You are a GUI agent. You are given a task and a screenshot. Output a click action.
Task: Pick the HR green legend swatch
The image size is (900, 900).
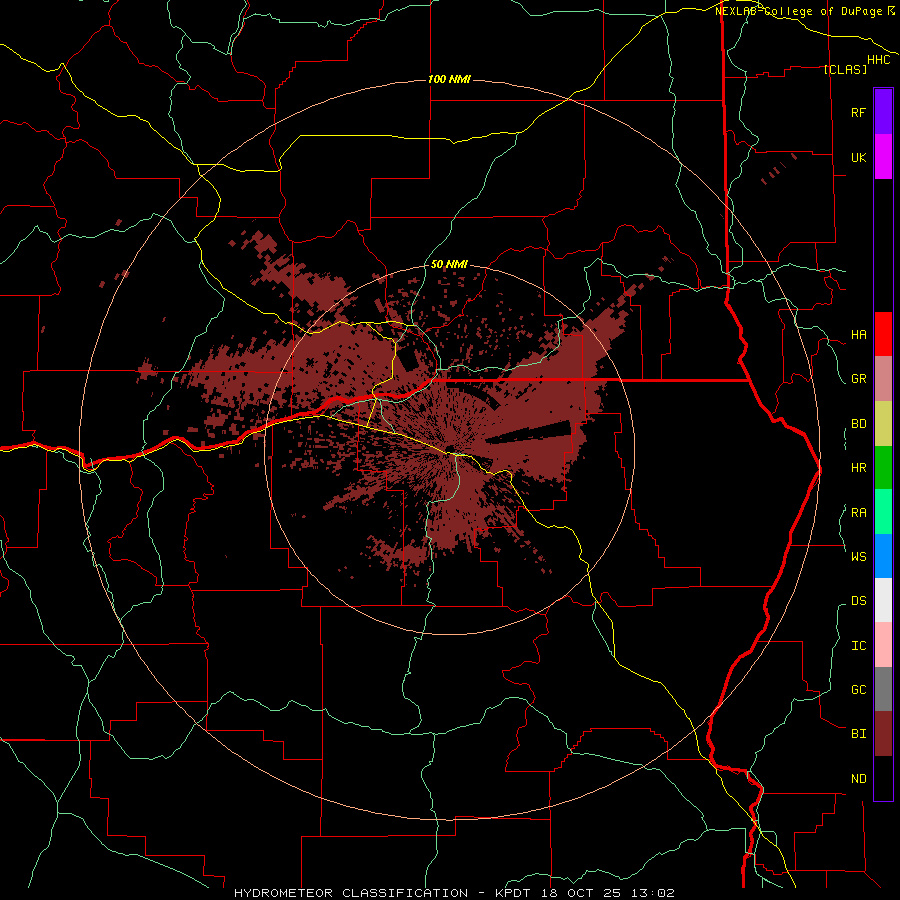[883, 468]
